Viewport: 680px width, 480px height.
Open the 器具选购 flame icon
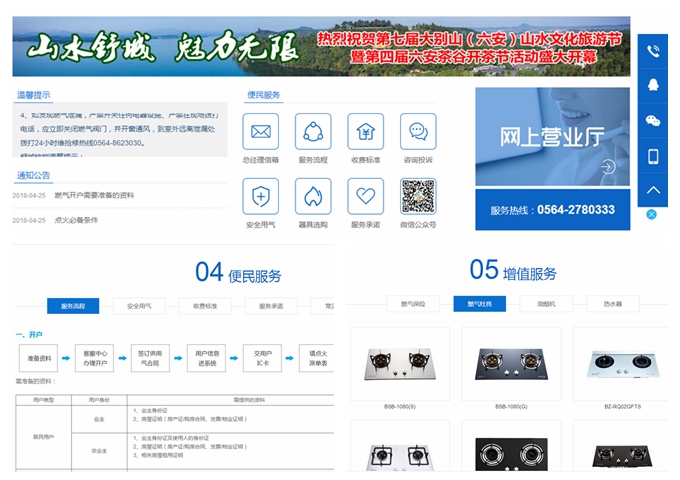click(313, 196)
